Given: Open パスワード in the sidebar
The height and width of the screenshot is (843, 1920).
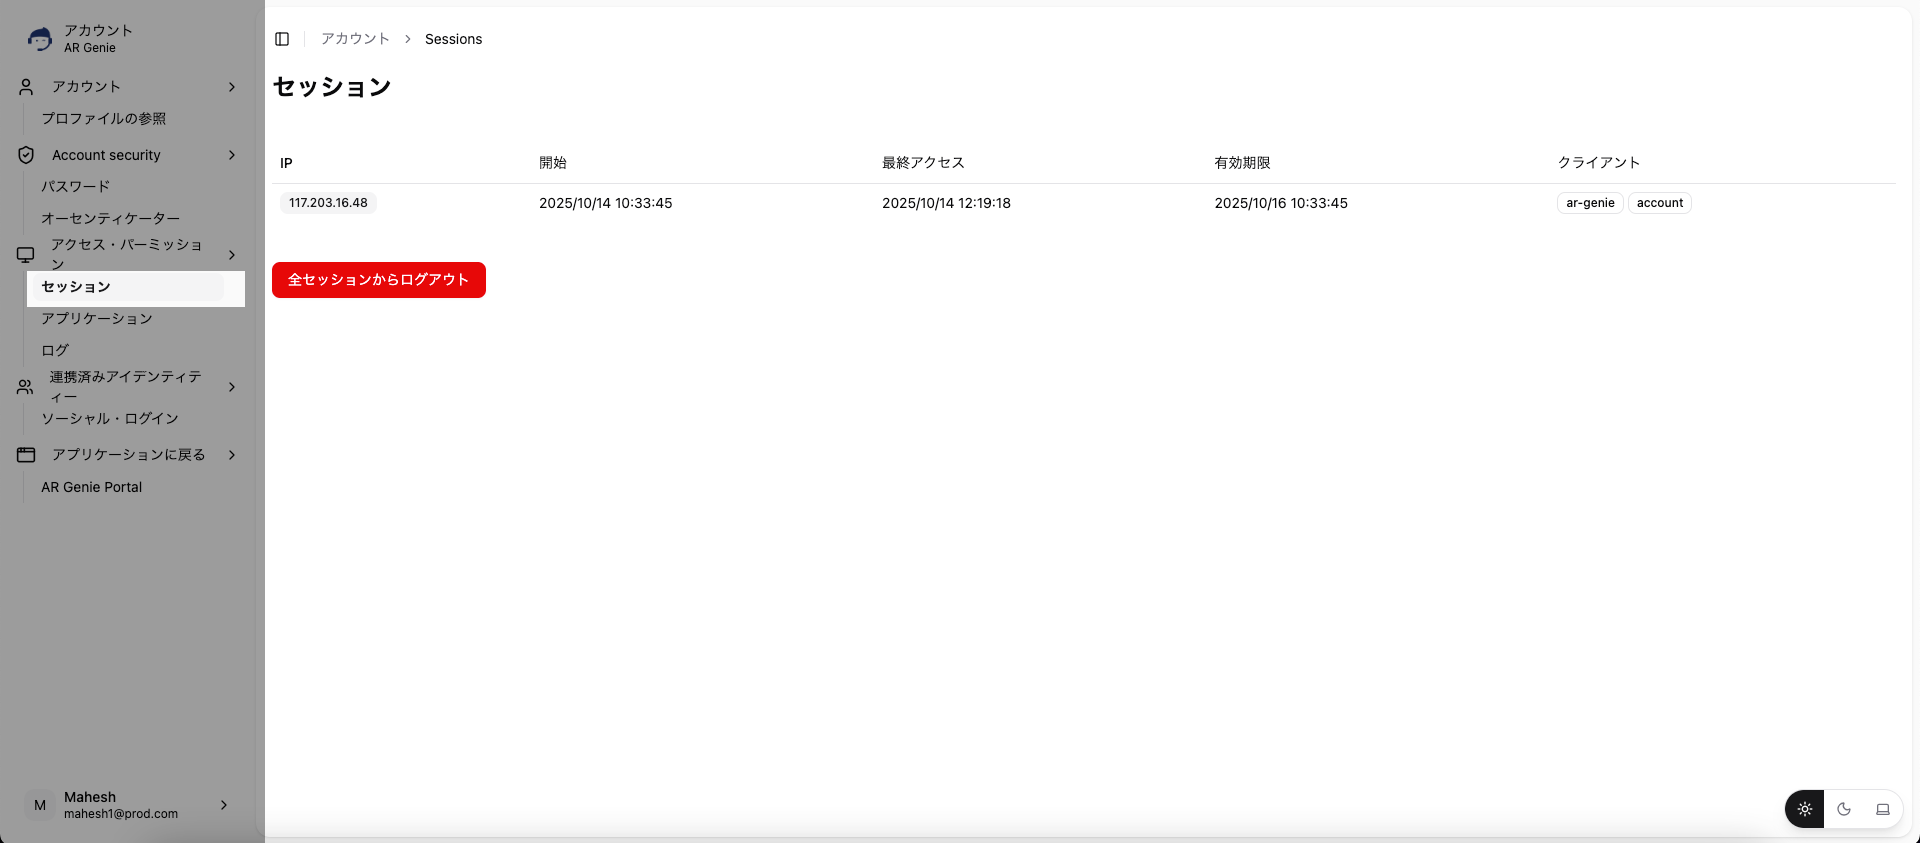Looking at the screenshot, I should (x=76, y=187).
